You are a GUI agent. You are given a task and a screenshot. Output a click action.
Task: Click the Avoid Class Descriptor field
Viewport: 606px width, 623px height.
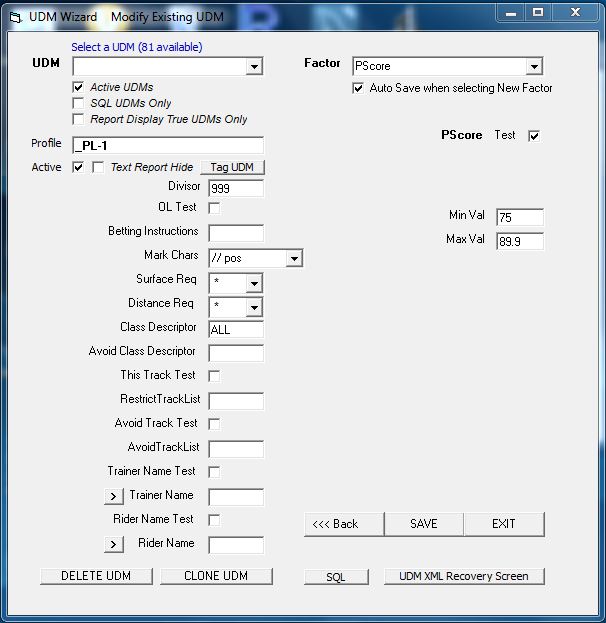coord(236,353)
